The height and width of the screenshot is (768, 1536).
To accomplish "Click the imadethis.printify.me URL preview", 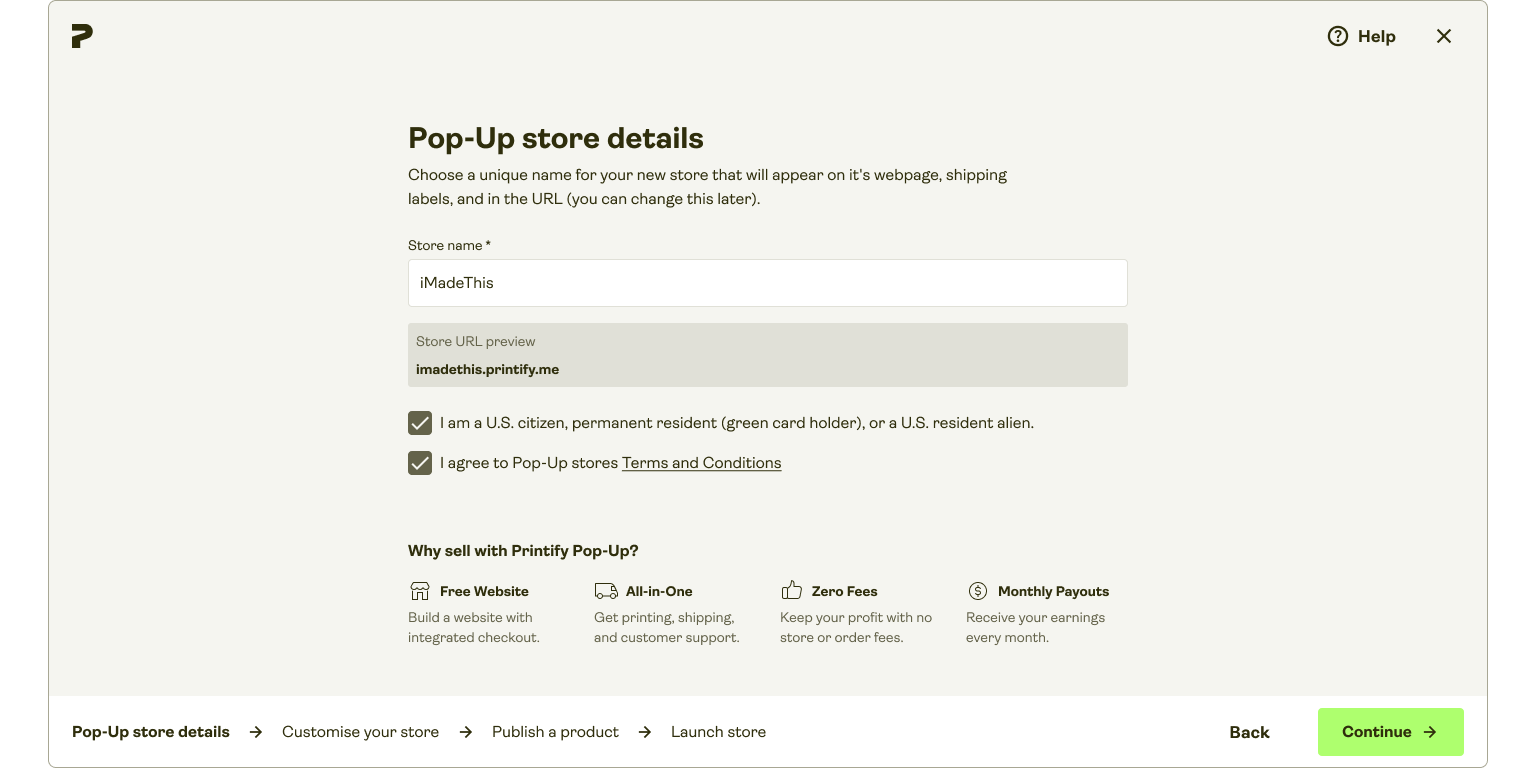I will point(487,369).
